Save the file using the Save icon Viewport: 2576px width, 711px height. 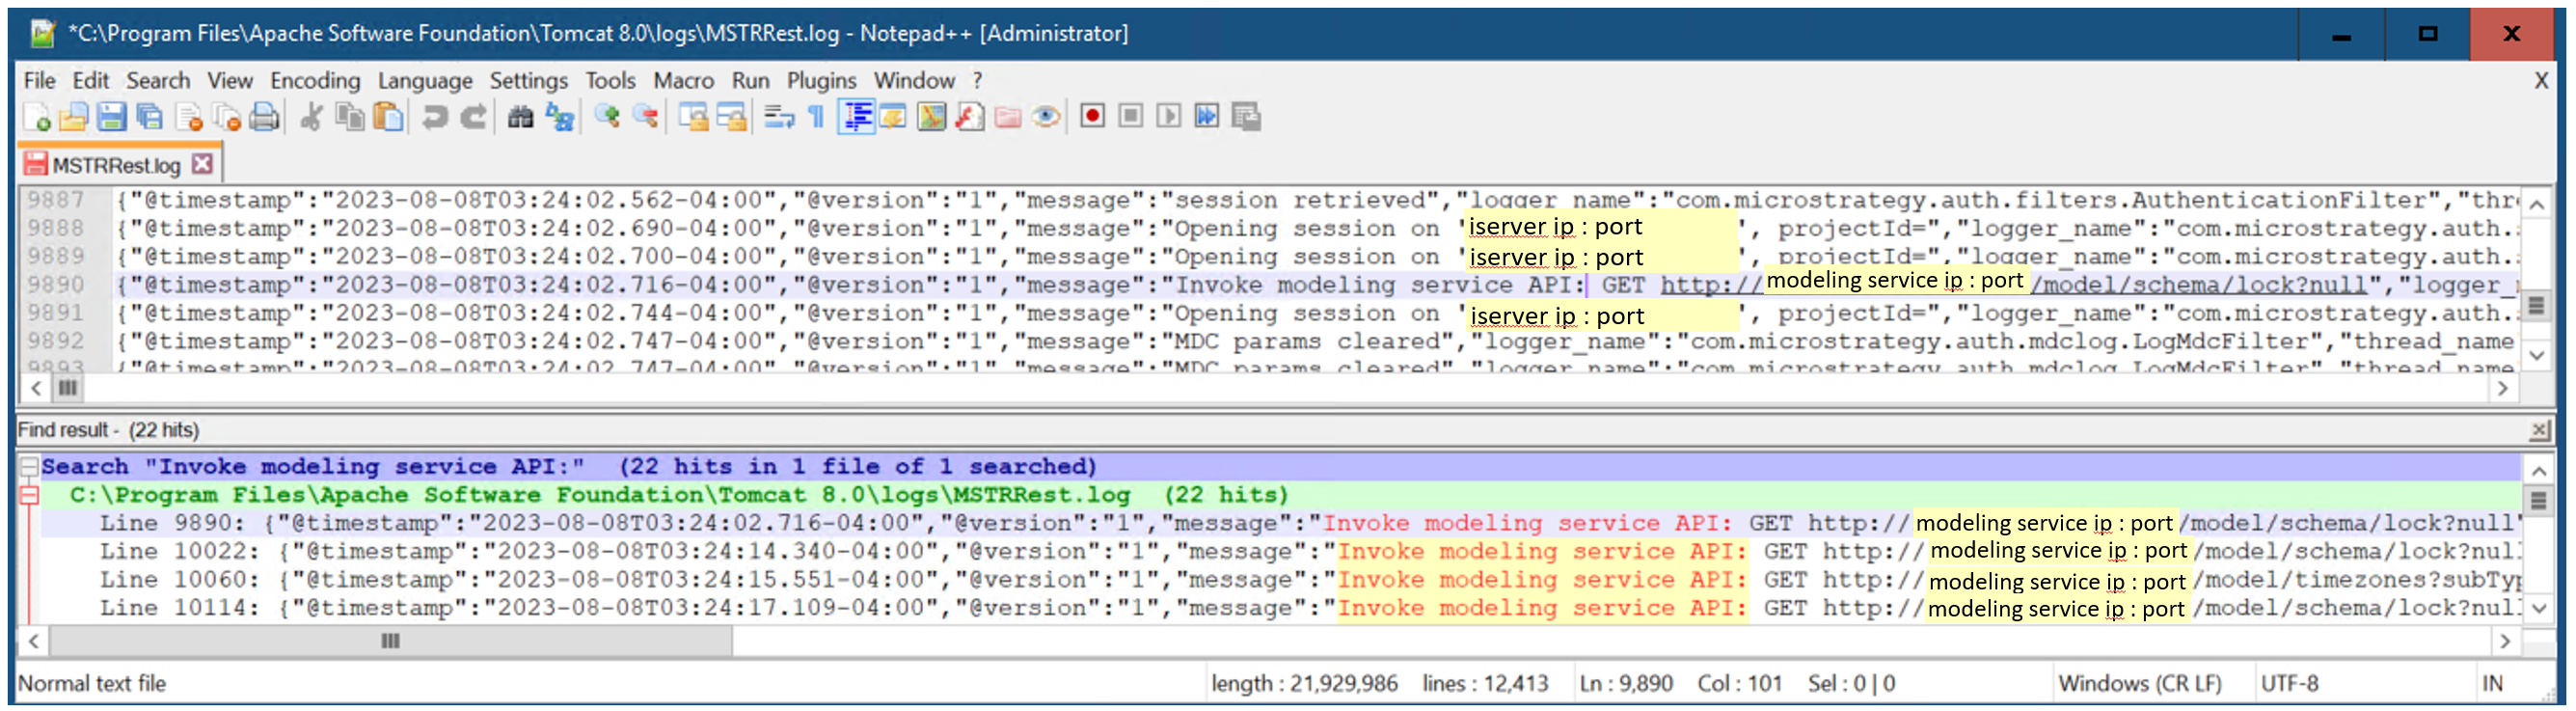click(x=111, y=117)
